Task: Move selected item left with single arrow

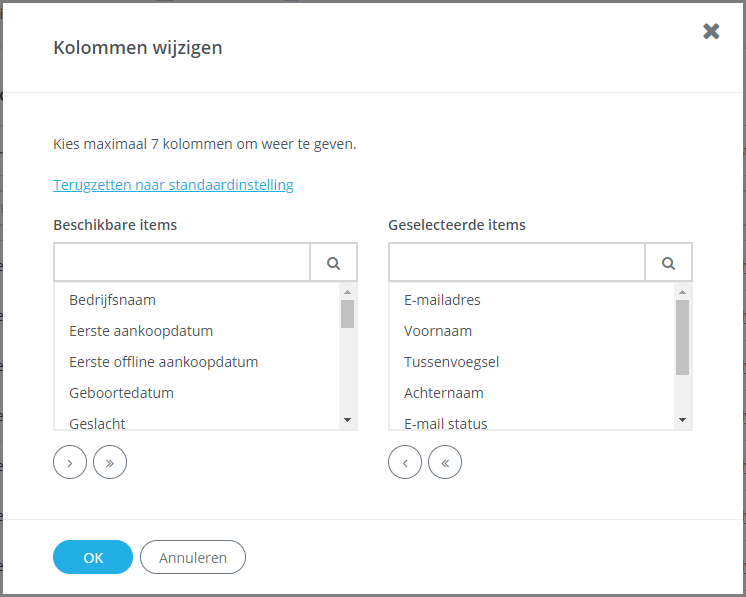Action: point(405,462)
